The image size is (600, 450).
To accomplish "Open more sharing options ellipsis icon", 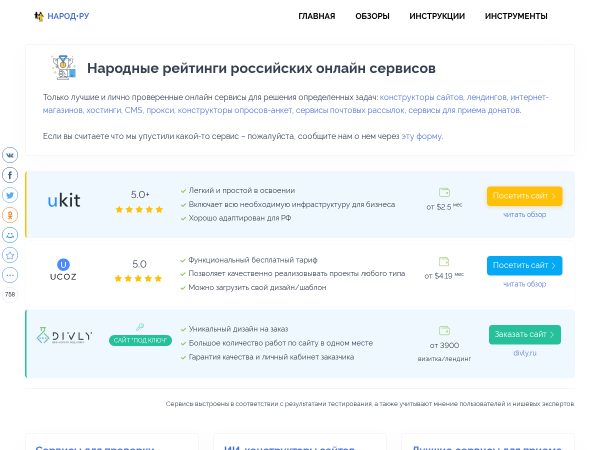I will pyautogui.click(x=10, y=275).
